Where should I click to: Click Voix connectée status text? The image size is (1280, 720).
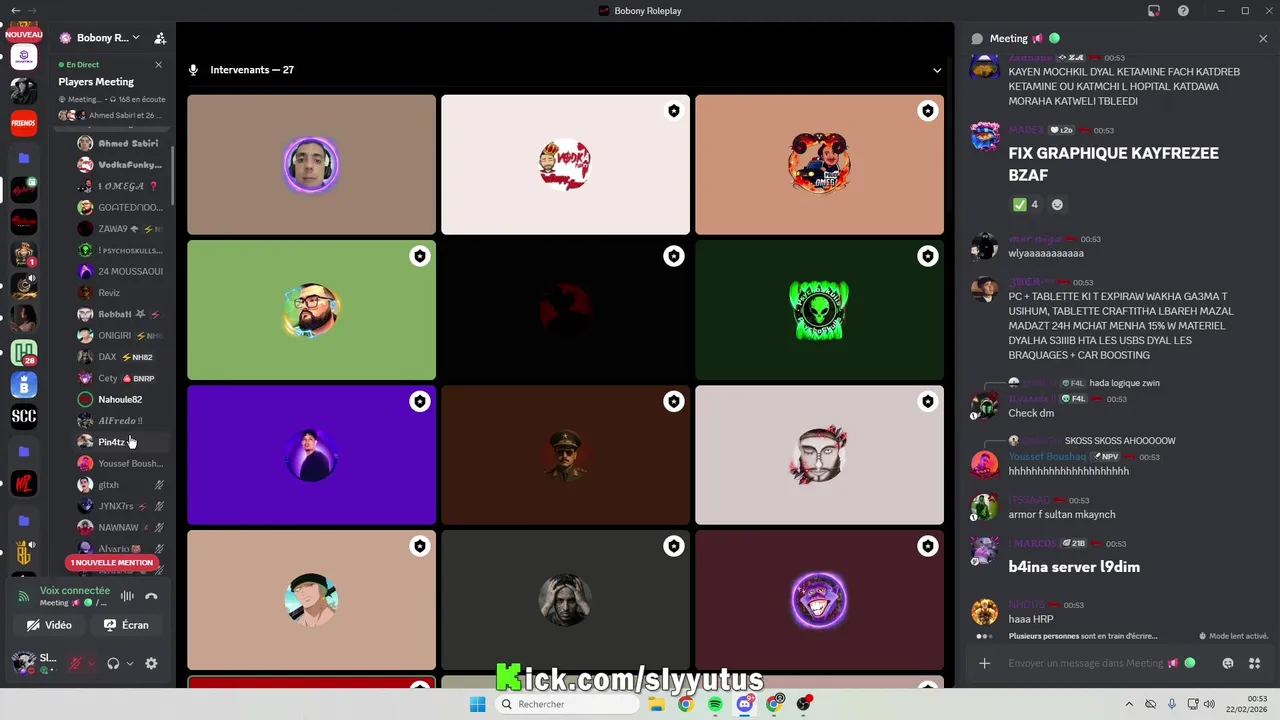point(75,591)
